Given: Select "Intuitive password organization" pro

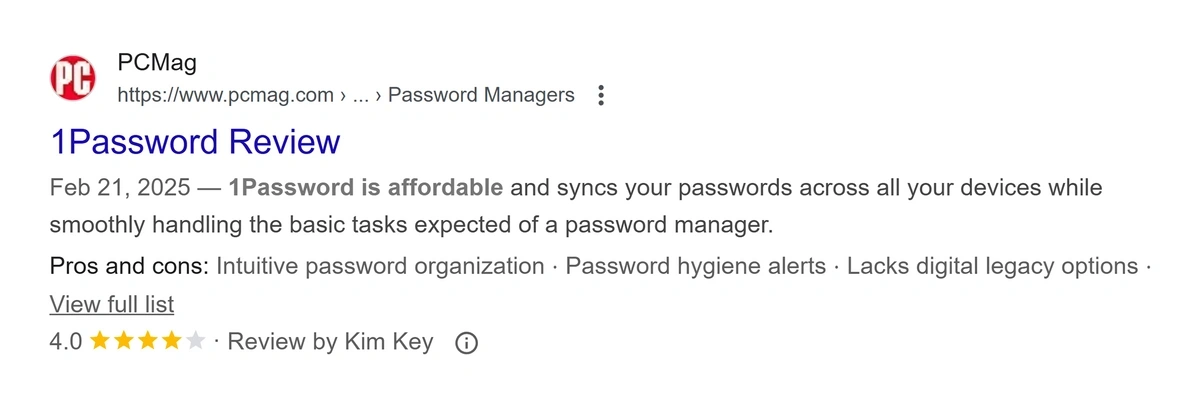Looking at the screenshot, I should 380,267.
